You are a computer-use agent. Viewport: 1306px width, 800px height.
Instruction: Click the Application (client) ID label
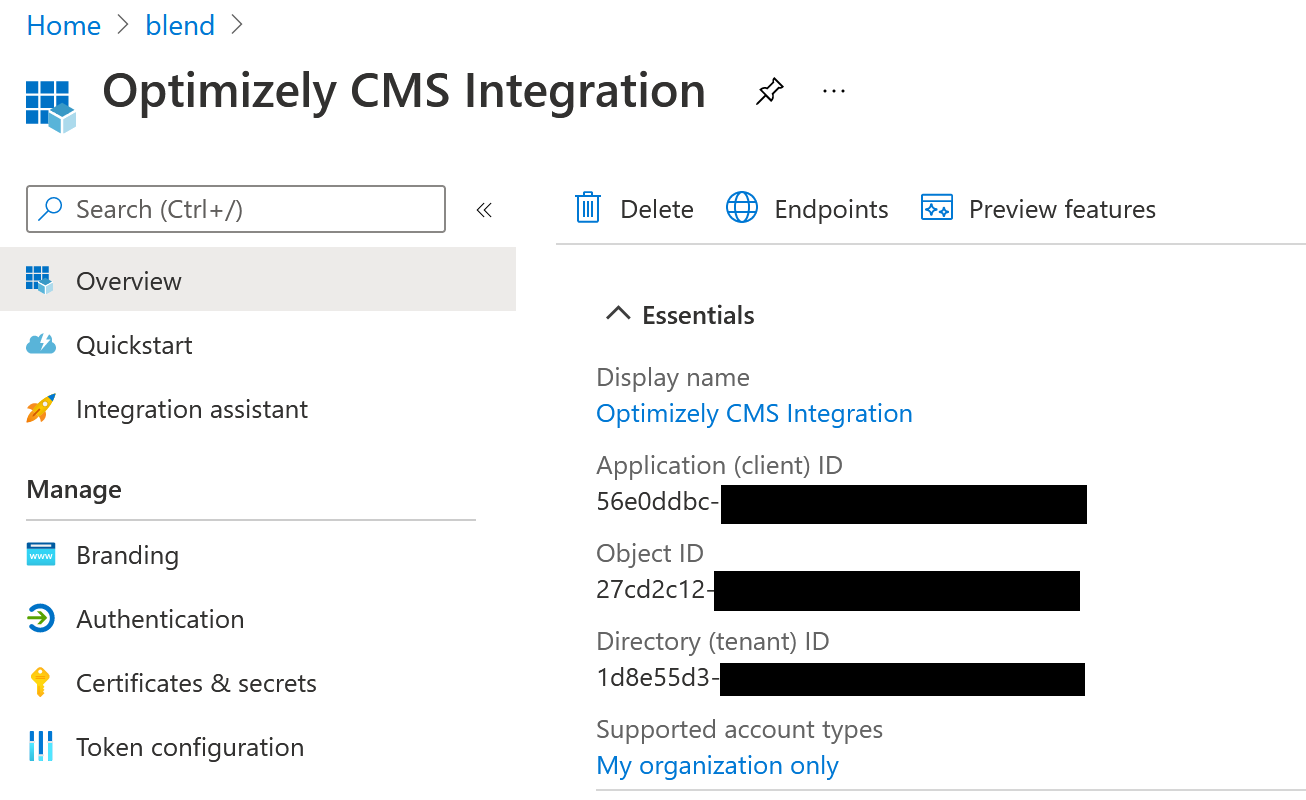pos(719,465)
